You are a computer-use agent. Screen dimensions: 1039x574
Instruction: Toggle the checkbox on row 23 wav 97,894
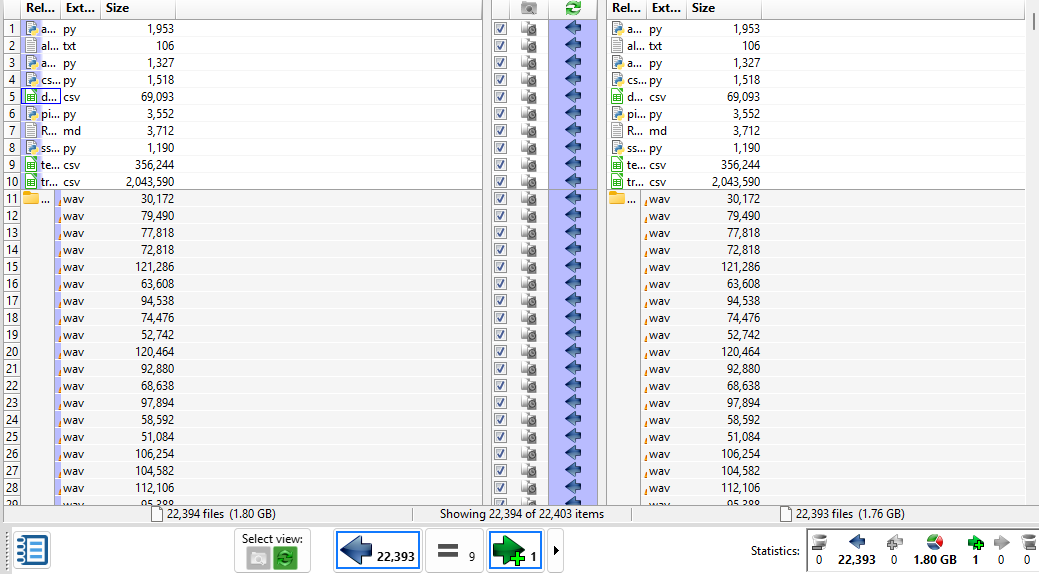tap(500, 403)
